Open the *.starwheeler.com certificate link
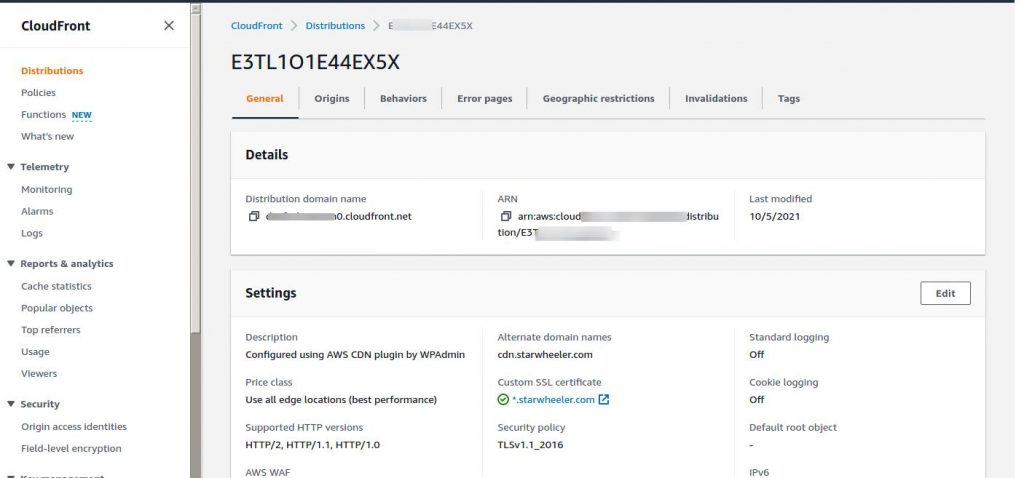Image resolution: width=1024 pixels, height=478 pixels. point(553,400)
